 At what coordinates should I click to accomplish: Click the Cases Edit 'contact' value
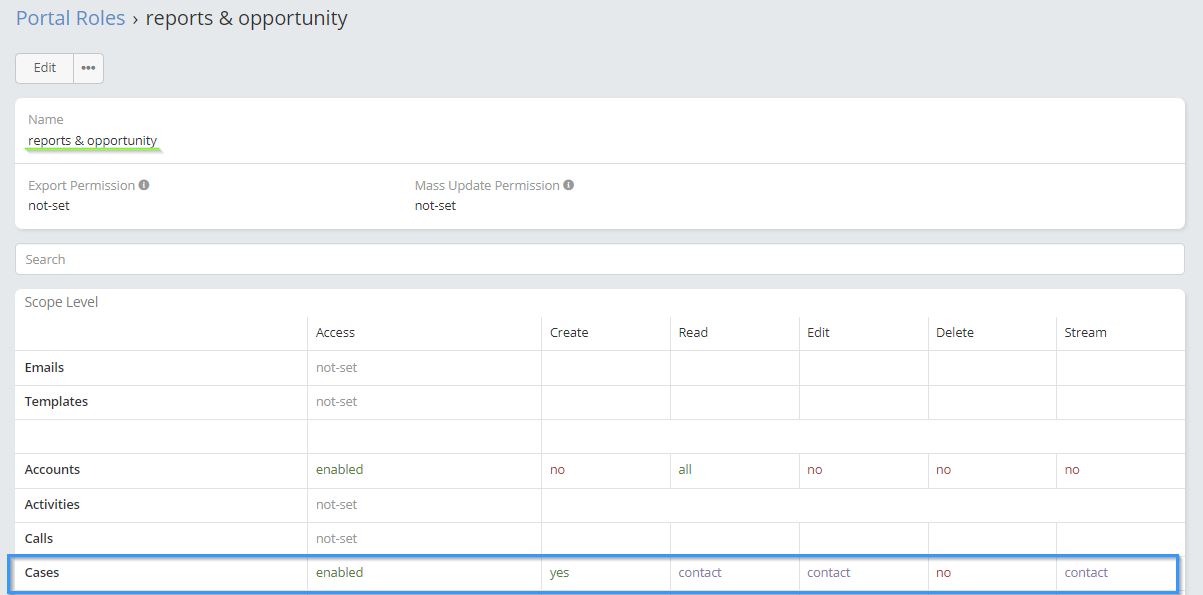tap(829, 573)
